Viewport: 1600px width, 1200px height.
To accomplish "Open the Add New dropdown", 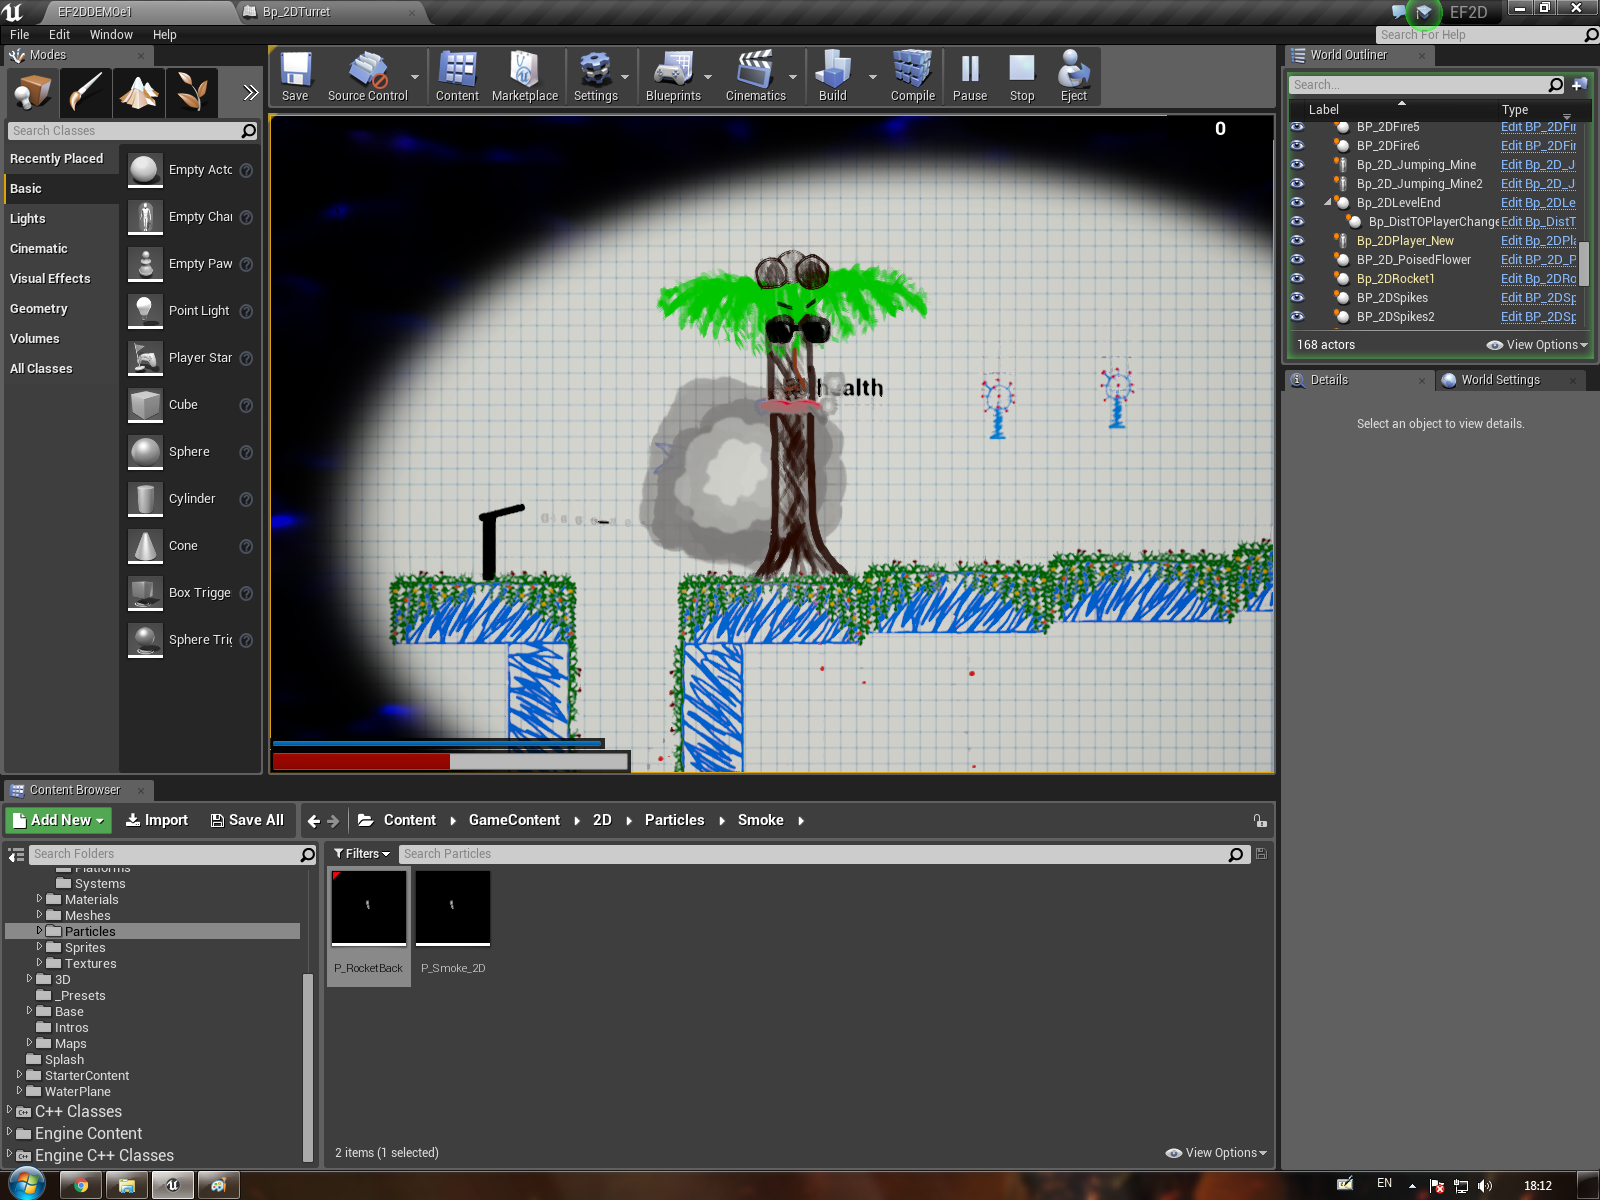I will click(58, 820).
